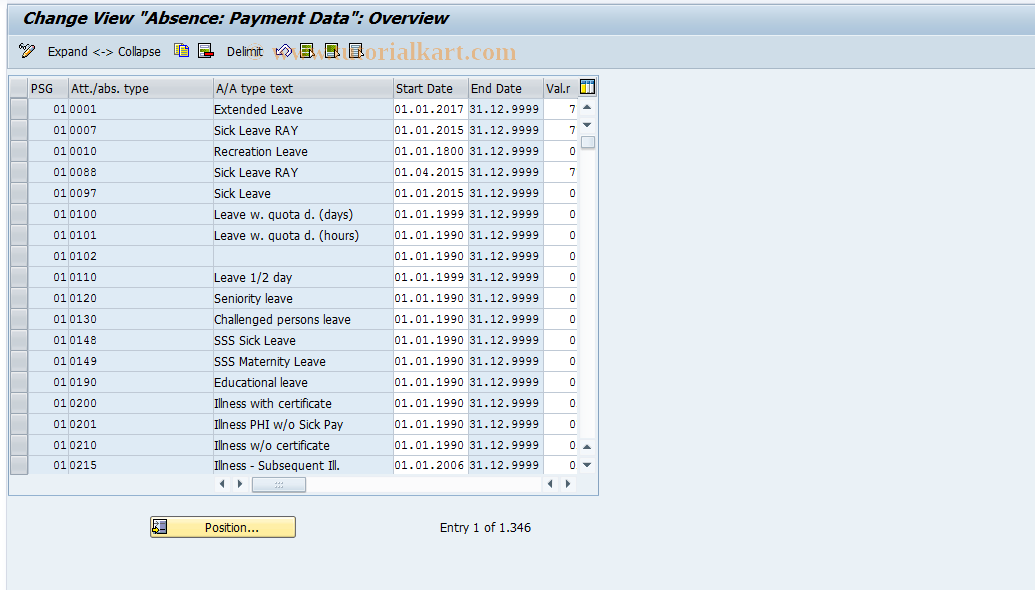Click the Illness with certificate cell
This screenshot has width=1035, height=590.
pos(303,403)
